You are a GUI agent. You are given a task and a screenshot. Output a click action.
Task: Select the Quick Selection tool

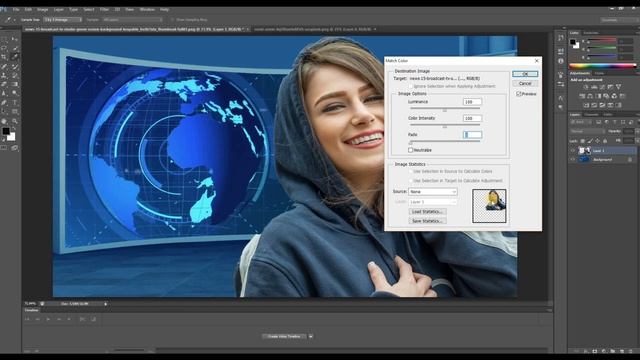[15, 48]
